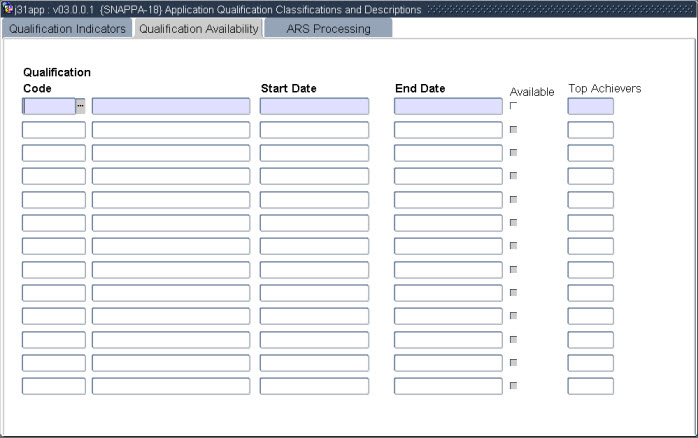Select the first row Start Date field

click(x=314, y=106)
